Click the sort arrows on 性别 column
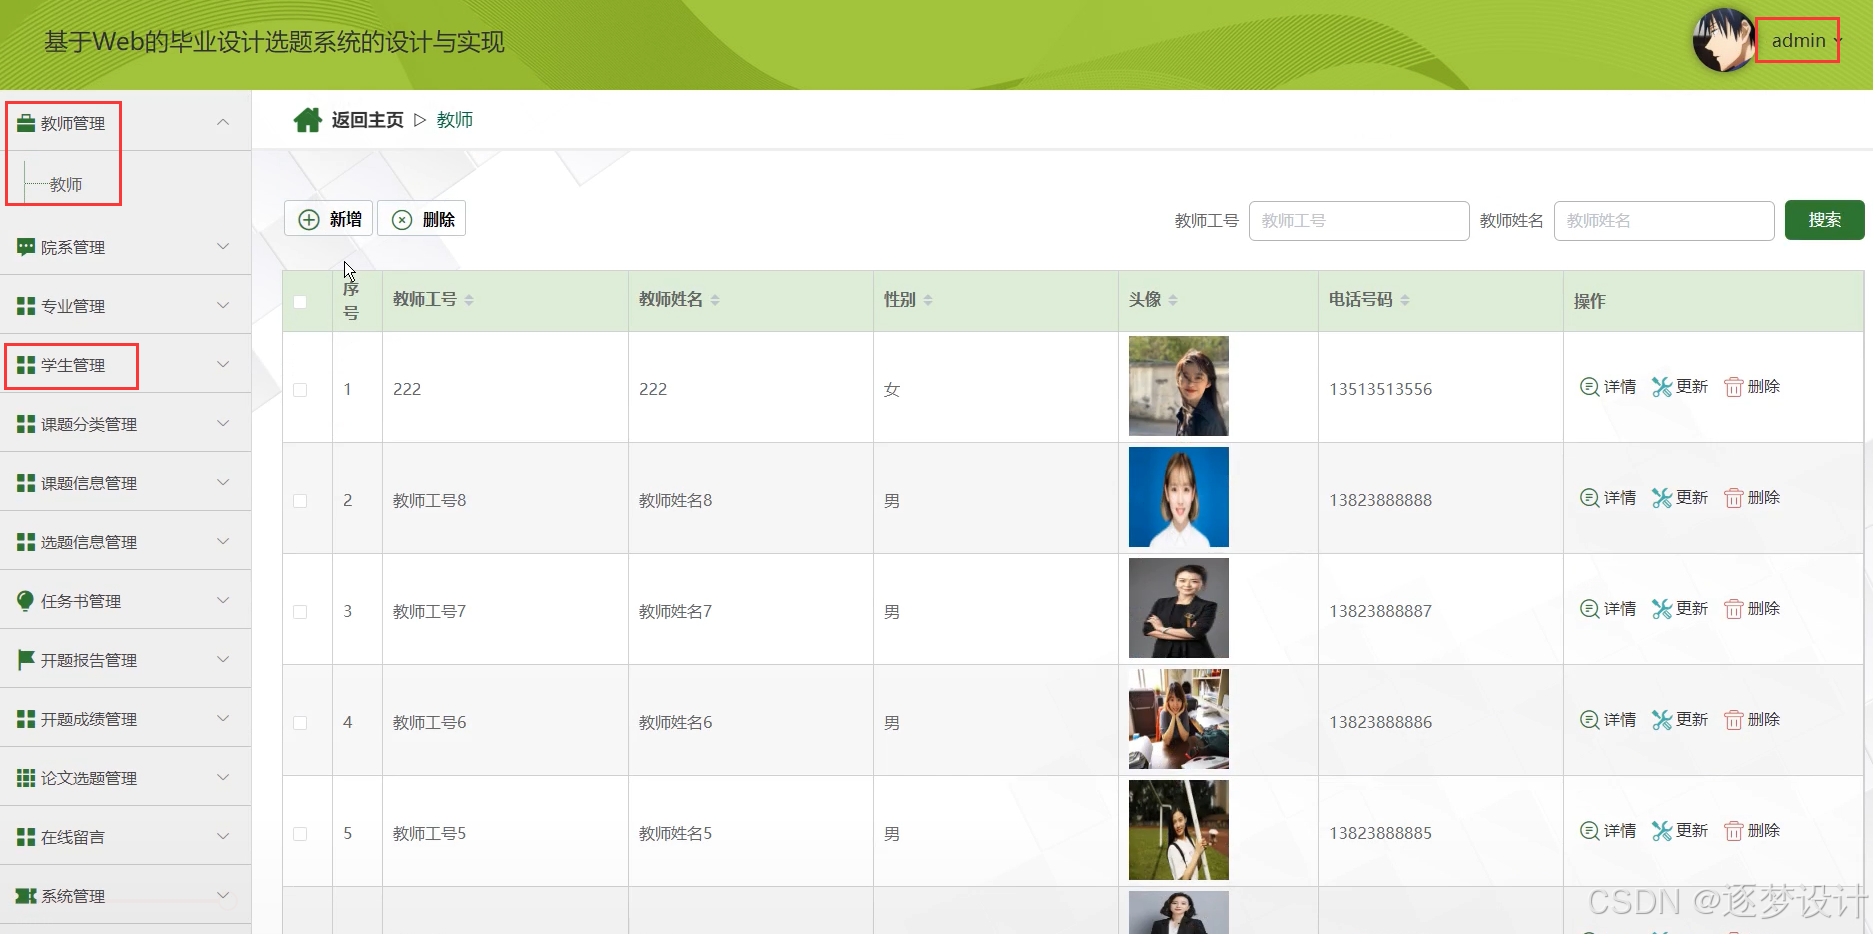 click(928, 300)
